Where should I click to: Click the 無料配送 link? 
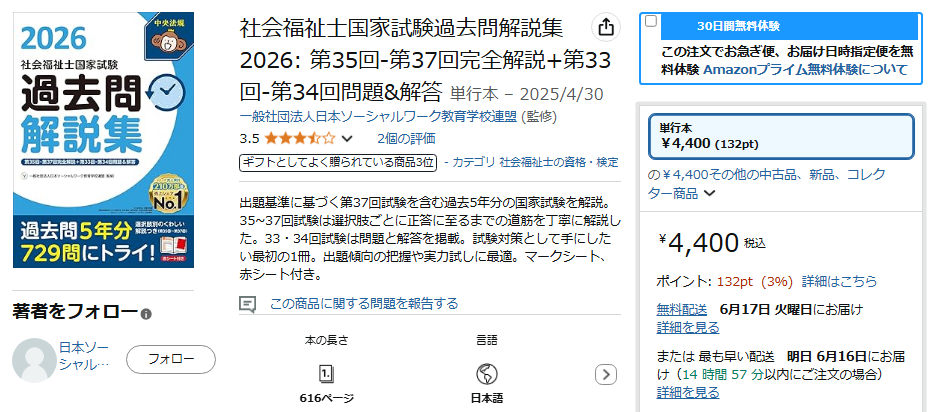coord(682,309)
